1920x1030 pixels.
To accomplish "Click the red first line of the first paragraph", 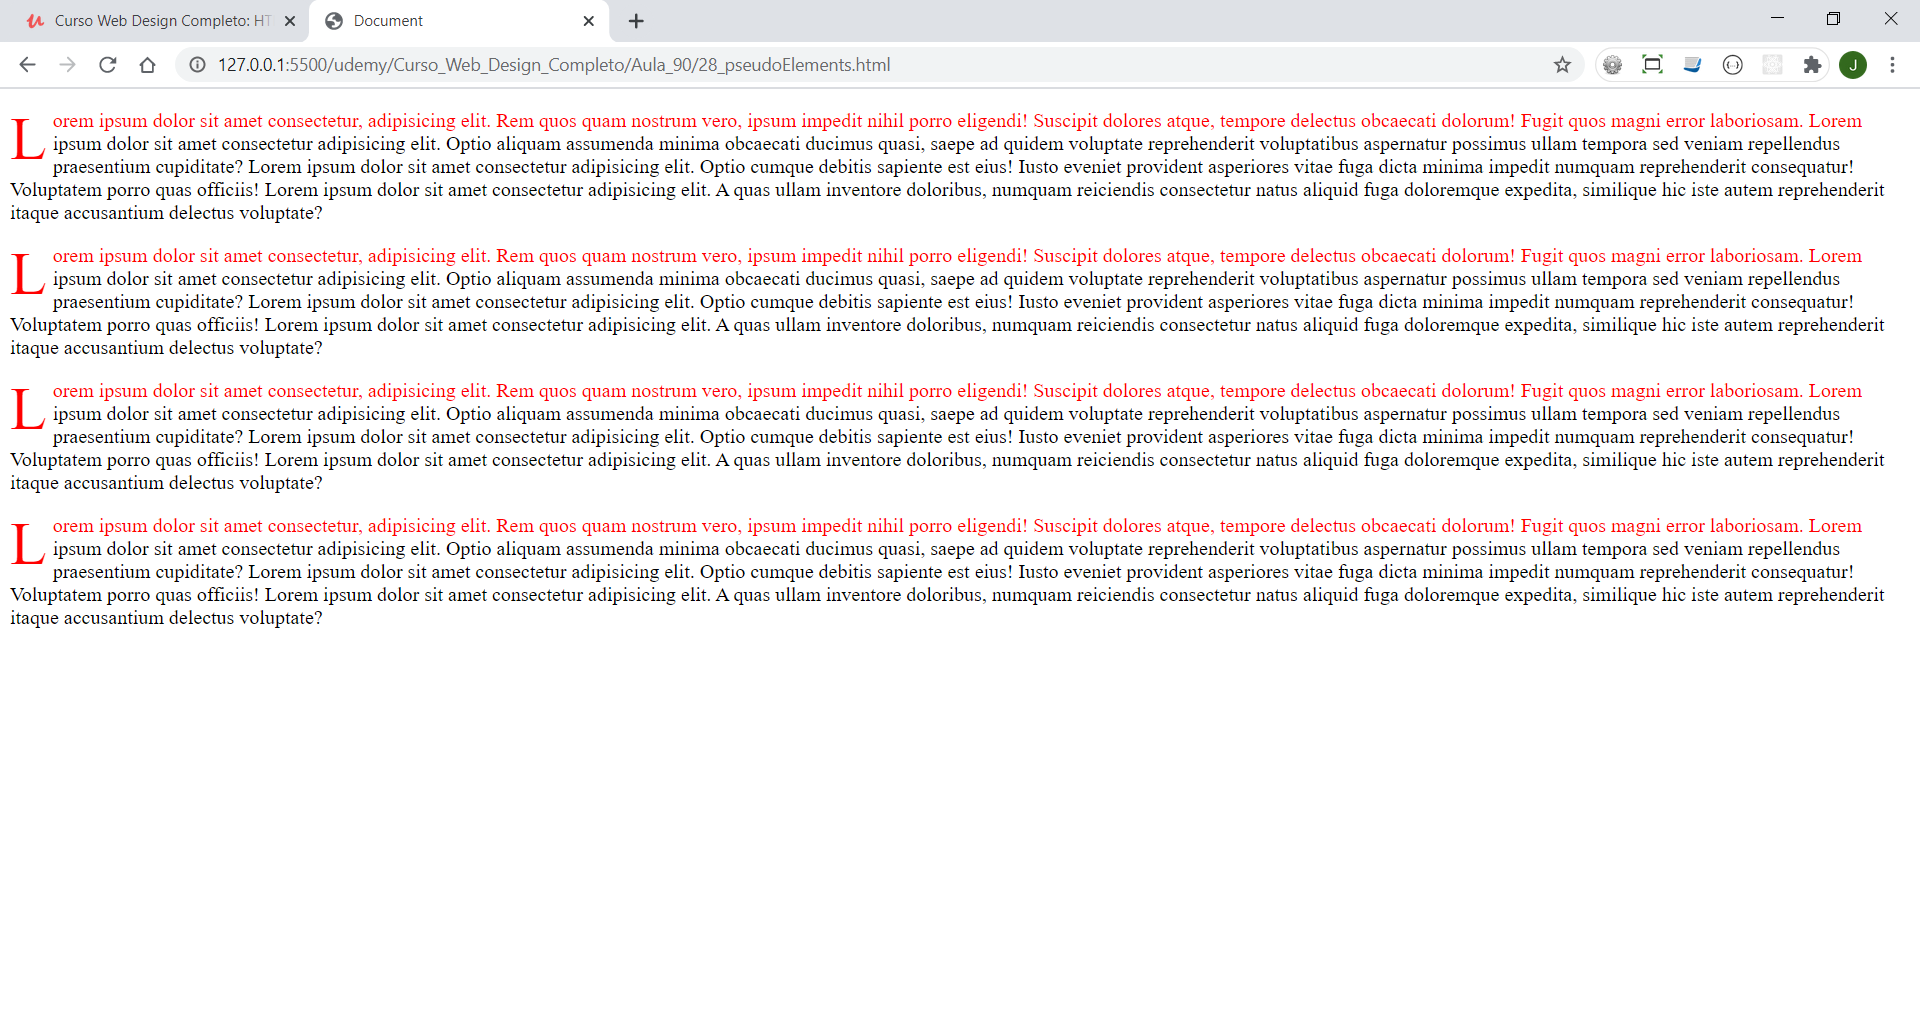I will 957,121.
